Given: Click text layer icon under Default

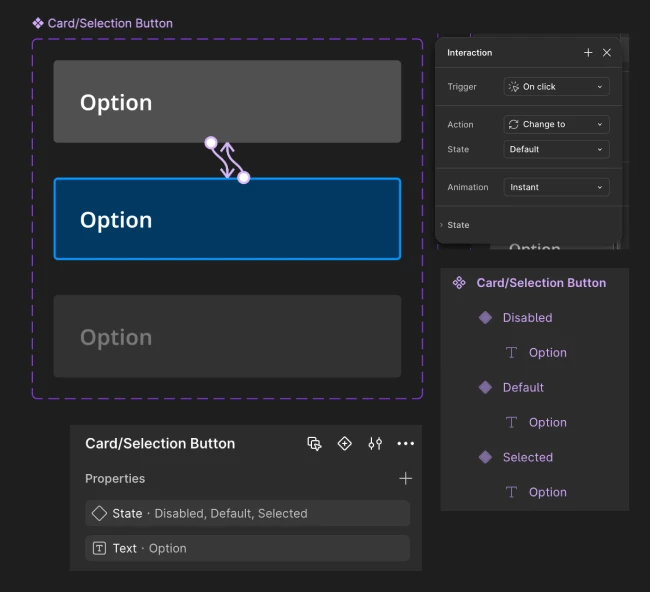Looking at the screenshot, I should 511,422.
